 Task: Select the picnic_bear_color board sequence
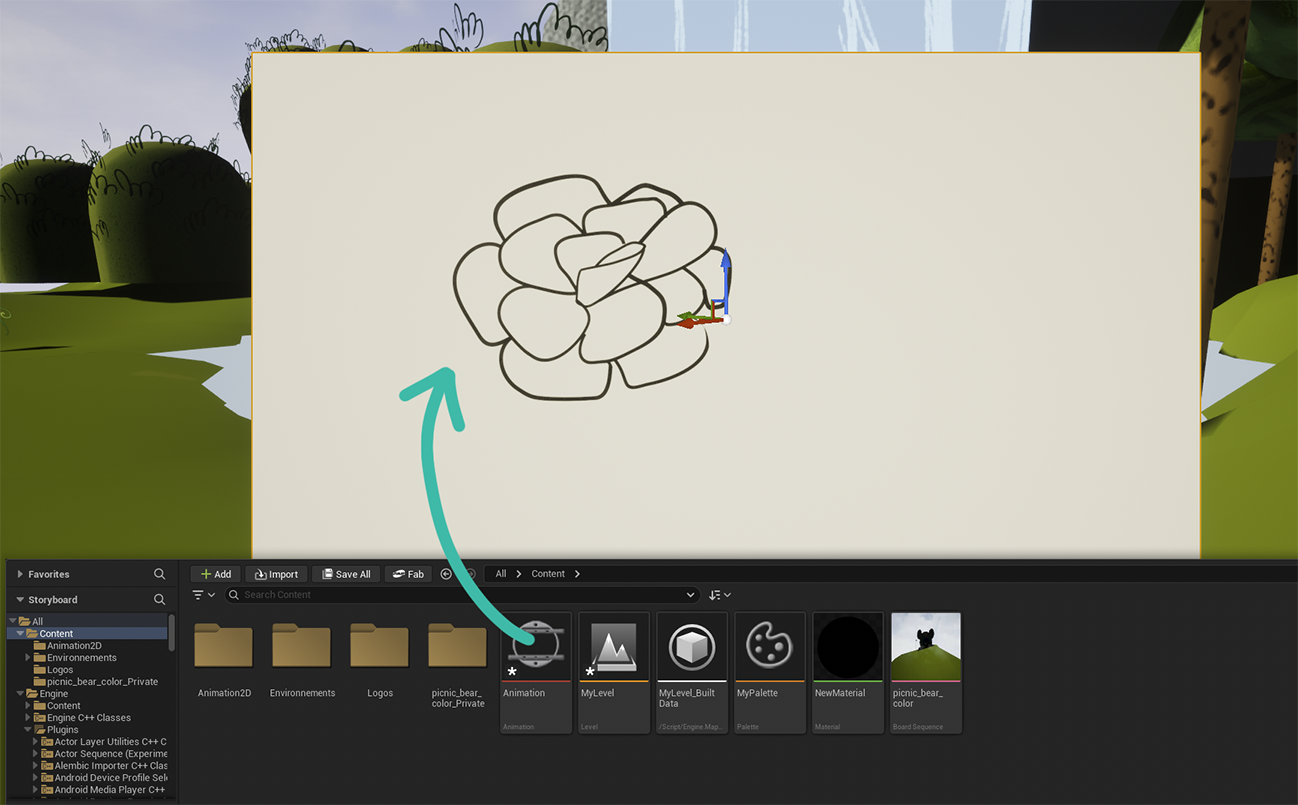click(925, 647)
